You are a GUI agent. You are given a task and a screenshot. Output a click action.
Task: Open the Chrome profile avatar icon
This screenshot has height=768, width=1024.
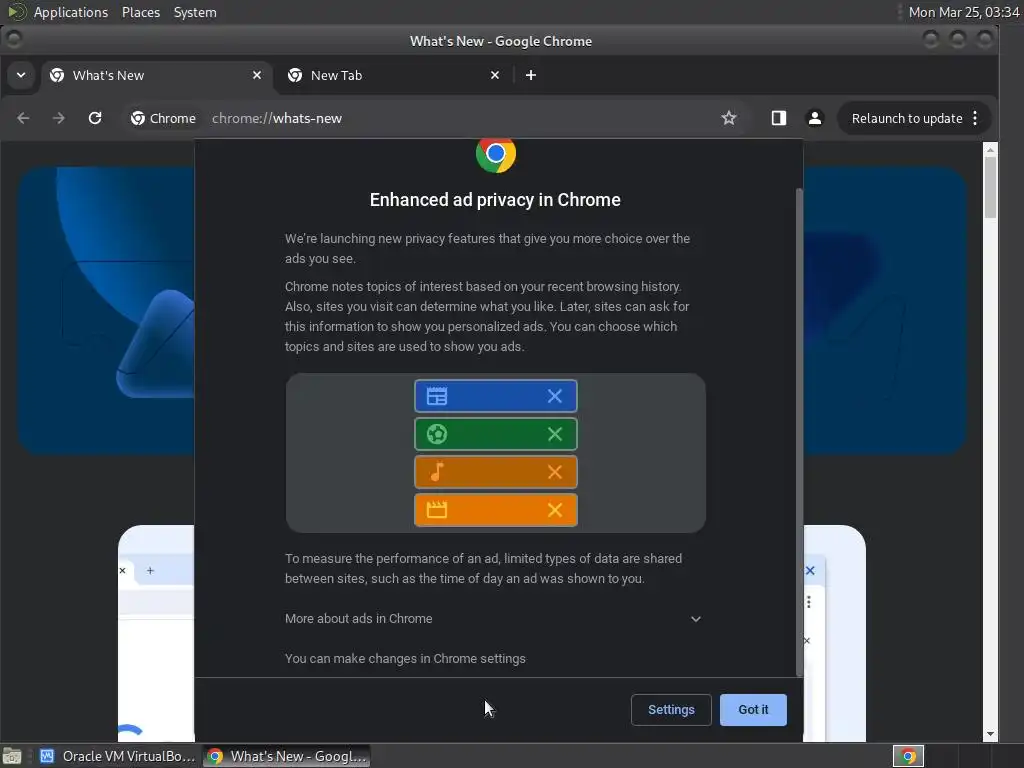tap(814, 118)
